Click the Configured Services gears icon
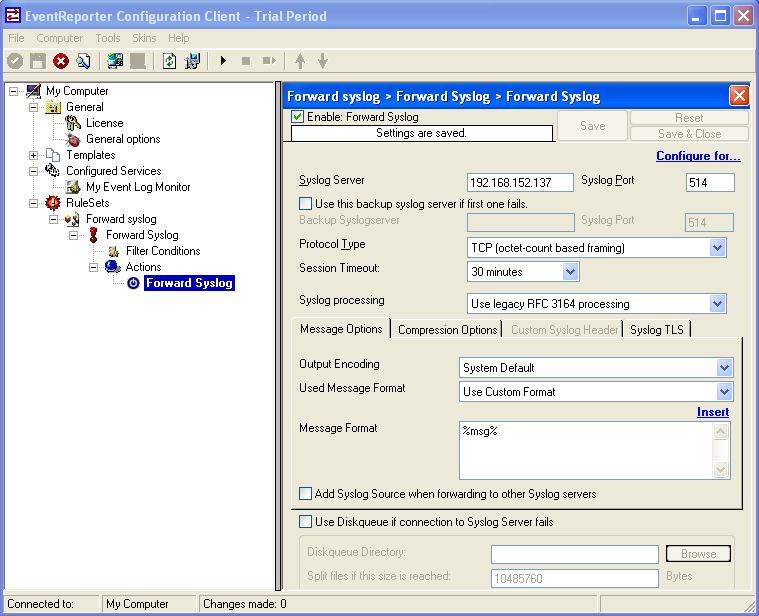Image resolution: width=759 pixels, height=616 pixels. coord(53,171)
